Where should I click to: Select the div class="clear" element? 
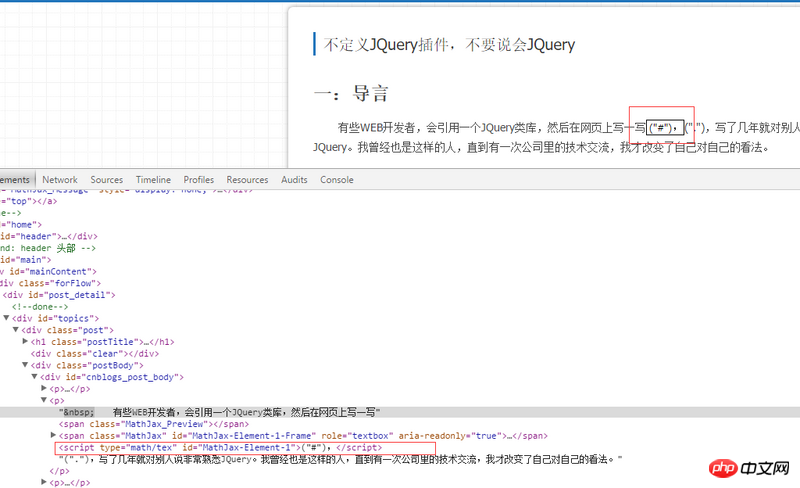pos(95,353)
